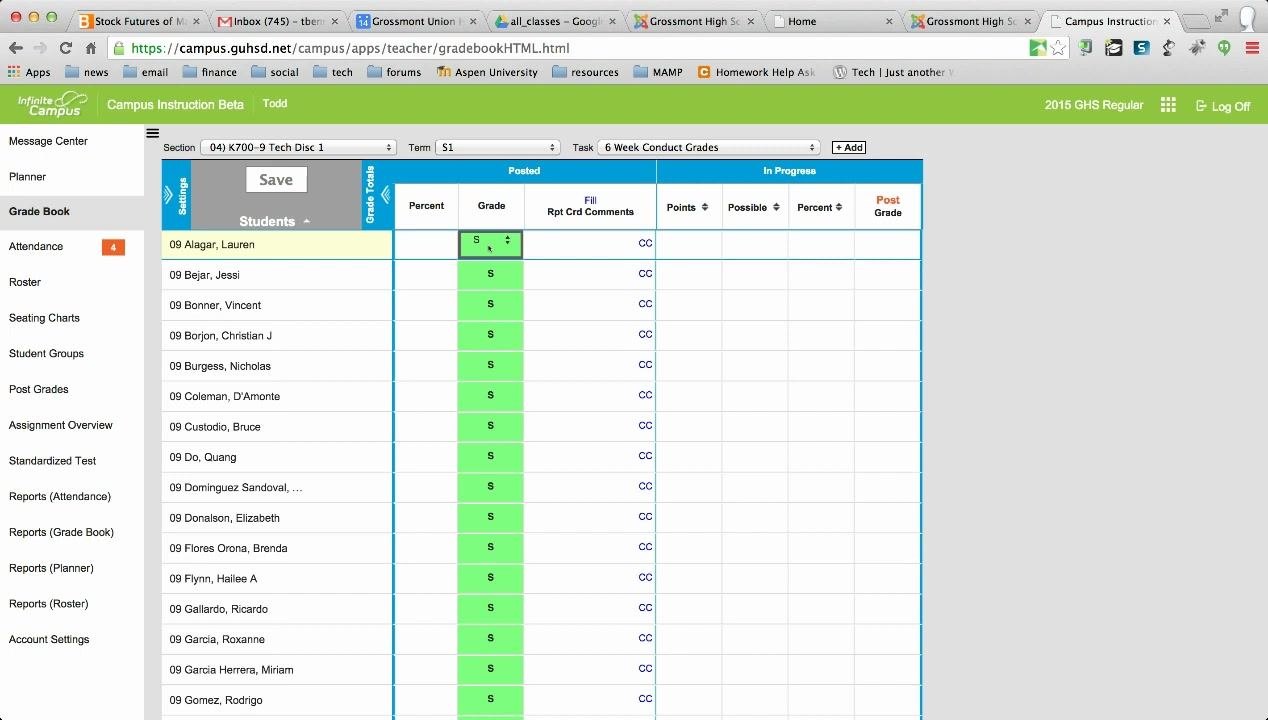Open the app switcher grid icon
The image size is (1268, 720).
point(1168,105)
